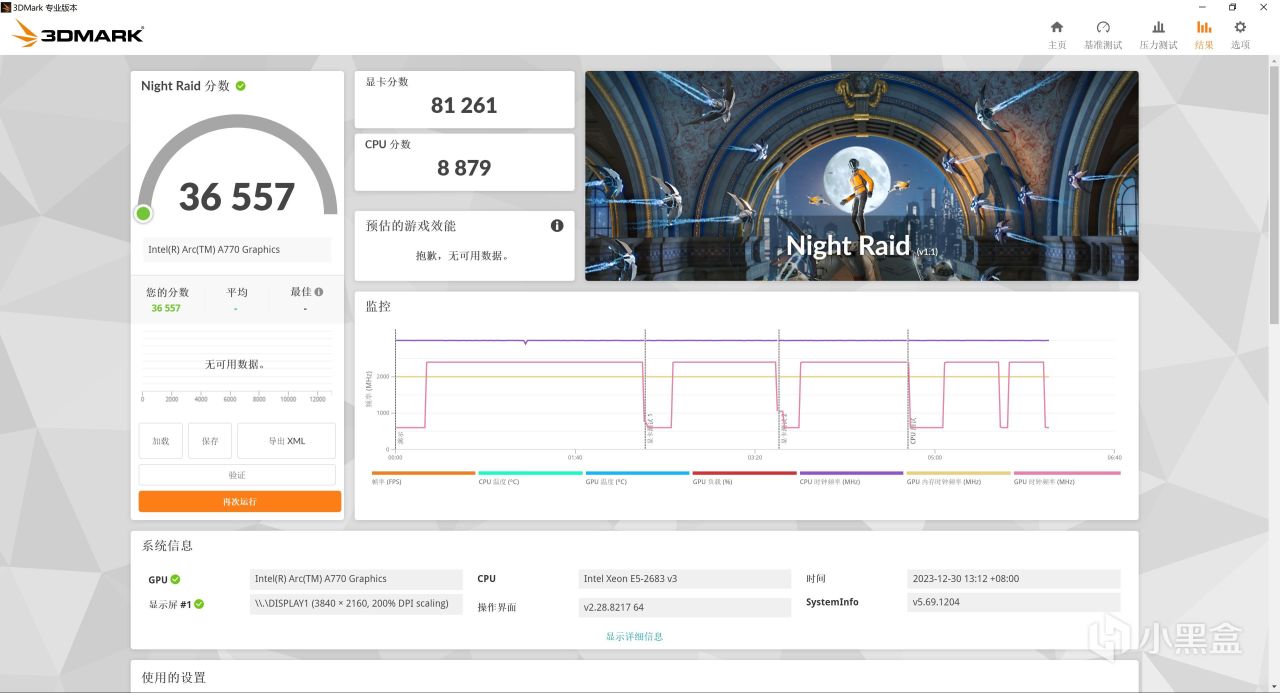Click the 您的分数 36 557 value

pyautogui.click(x=166, y=308)
